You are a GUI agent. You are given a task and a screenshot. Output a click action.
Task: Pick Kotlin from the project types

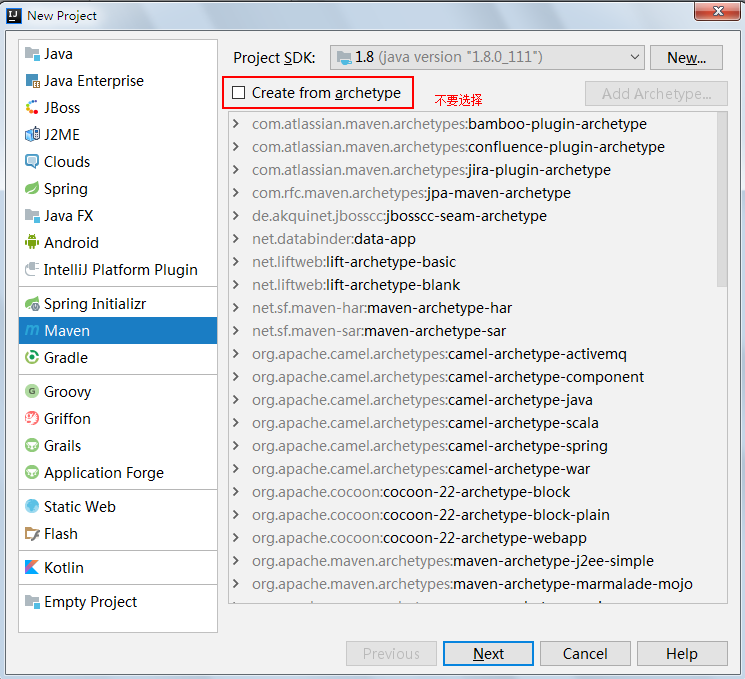point(118,567)
